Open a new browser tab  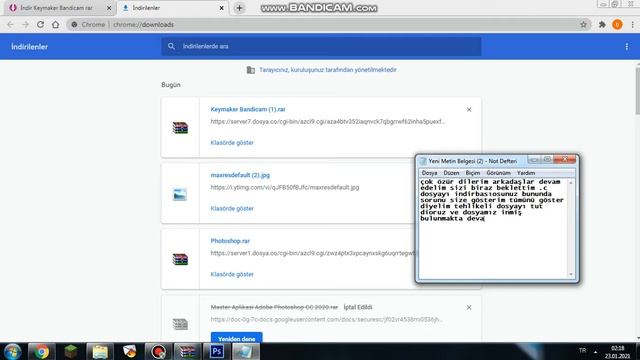239,8
